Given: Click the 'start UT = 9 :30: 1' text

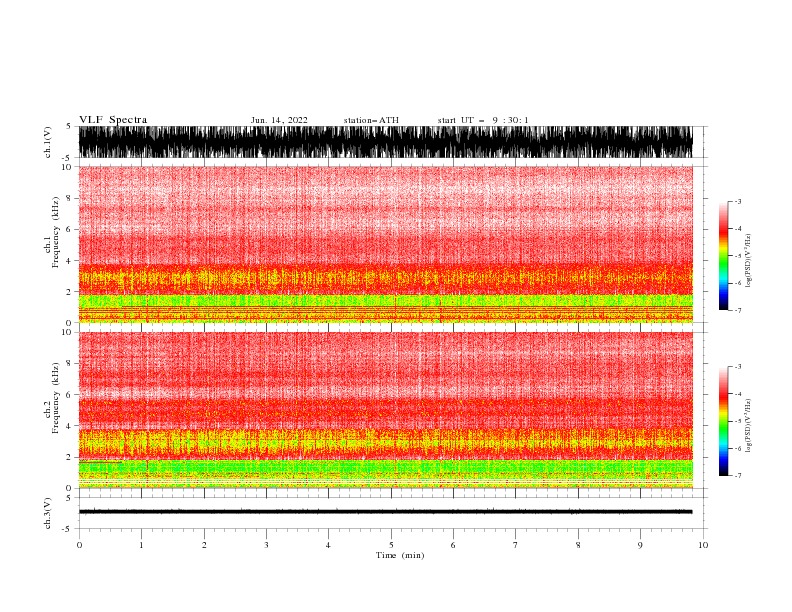Looking at the screenshot, I should [483, 120].
